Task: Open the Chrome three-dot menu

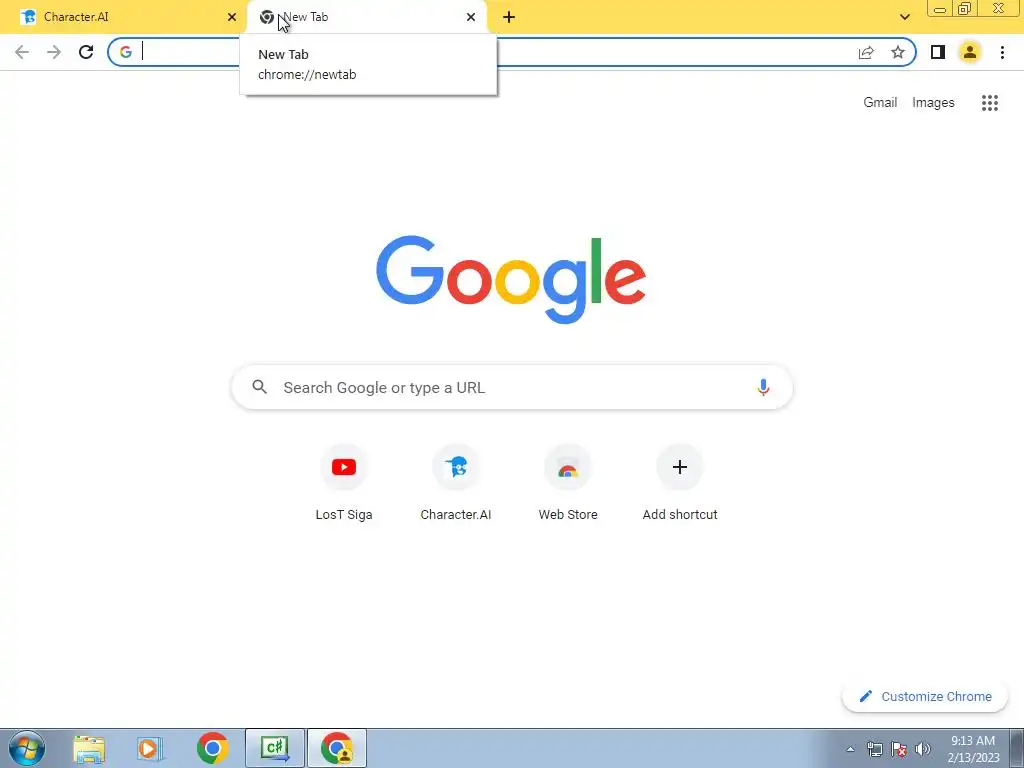Action: pos(1002,52)
